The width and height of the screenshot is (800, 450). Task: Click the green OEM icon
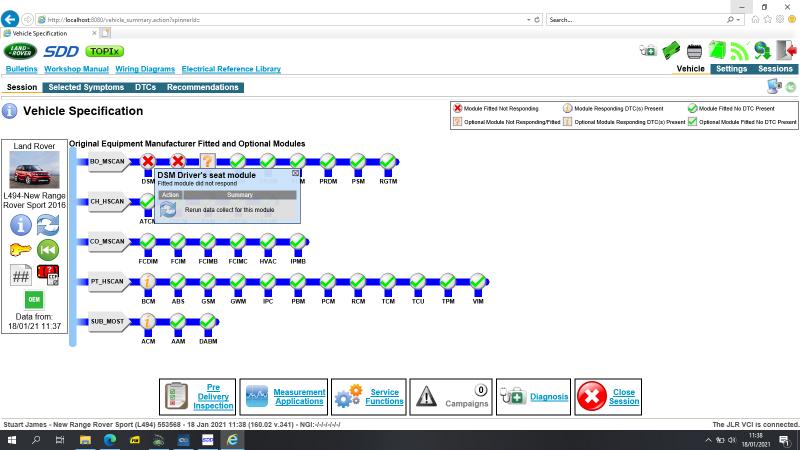tap(34, 299)
